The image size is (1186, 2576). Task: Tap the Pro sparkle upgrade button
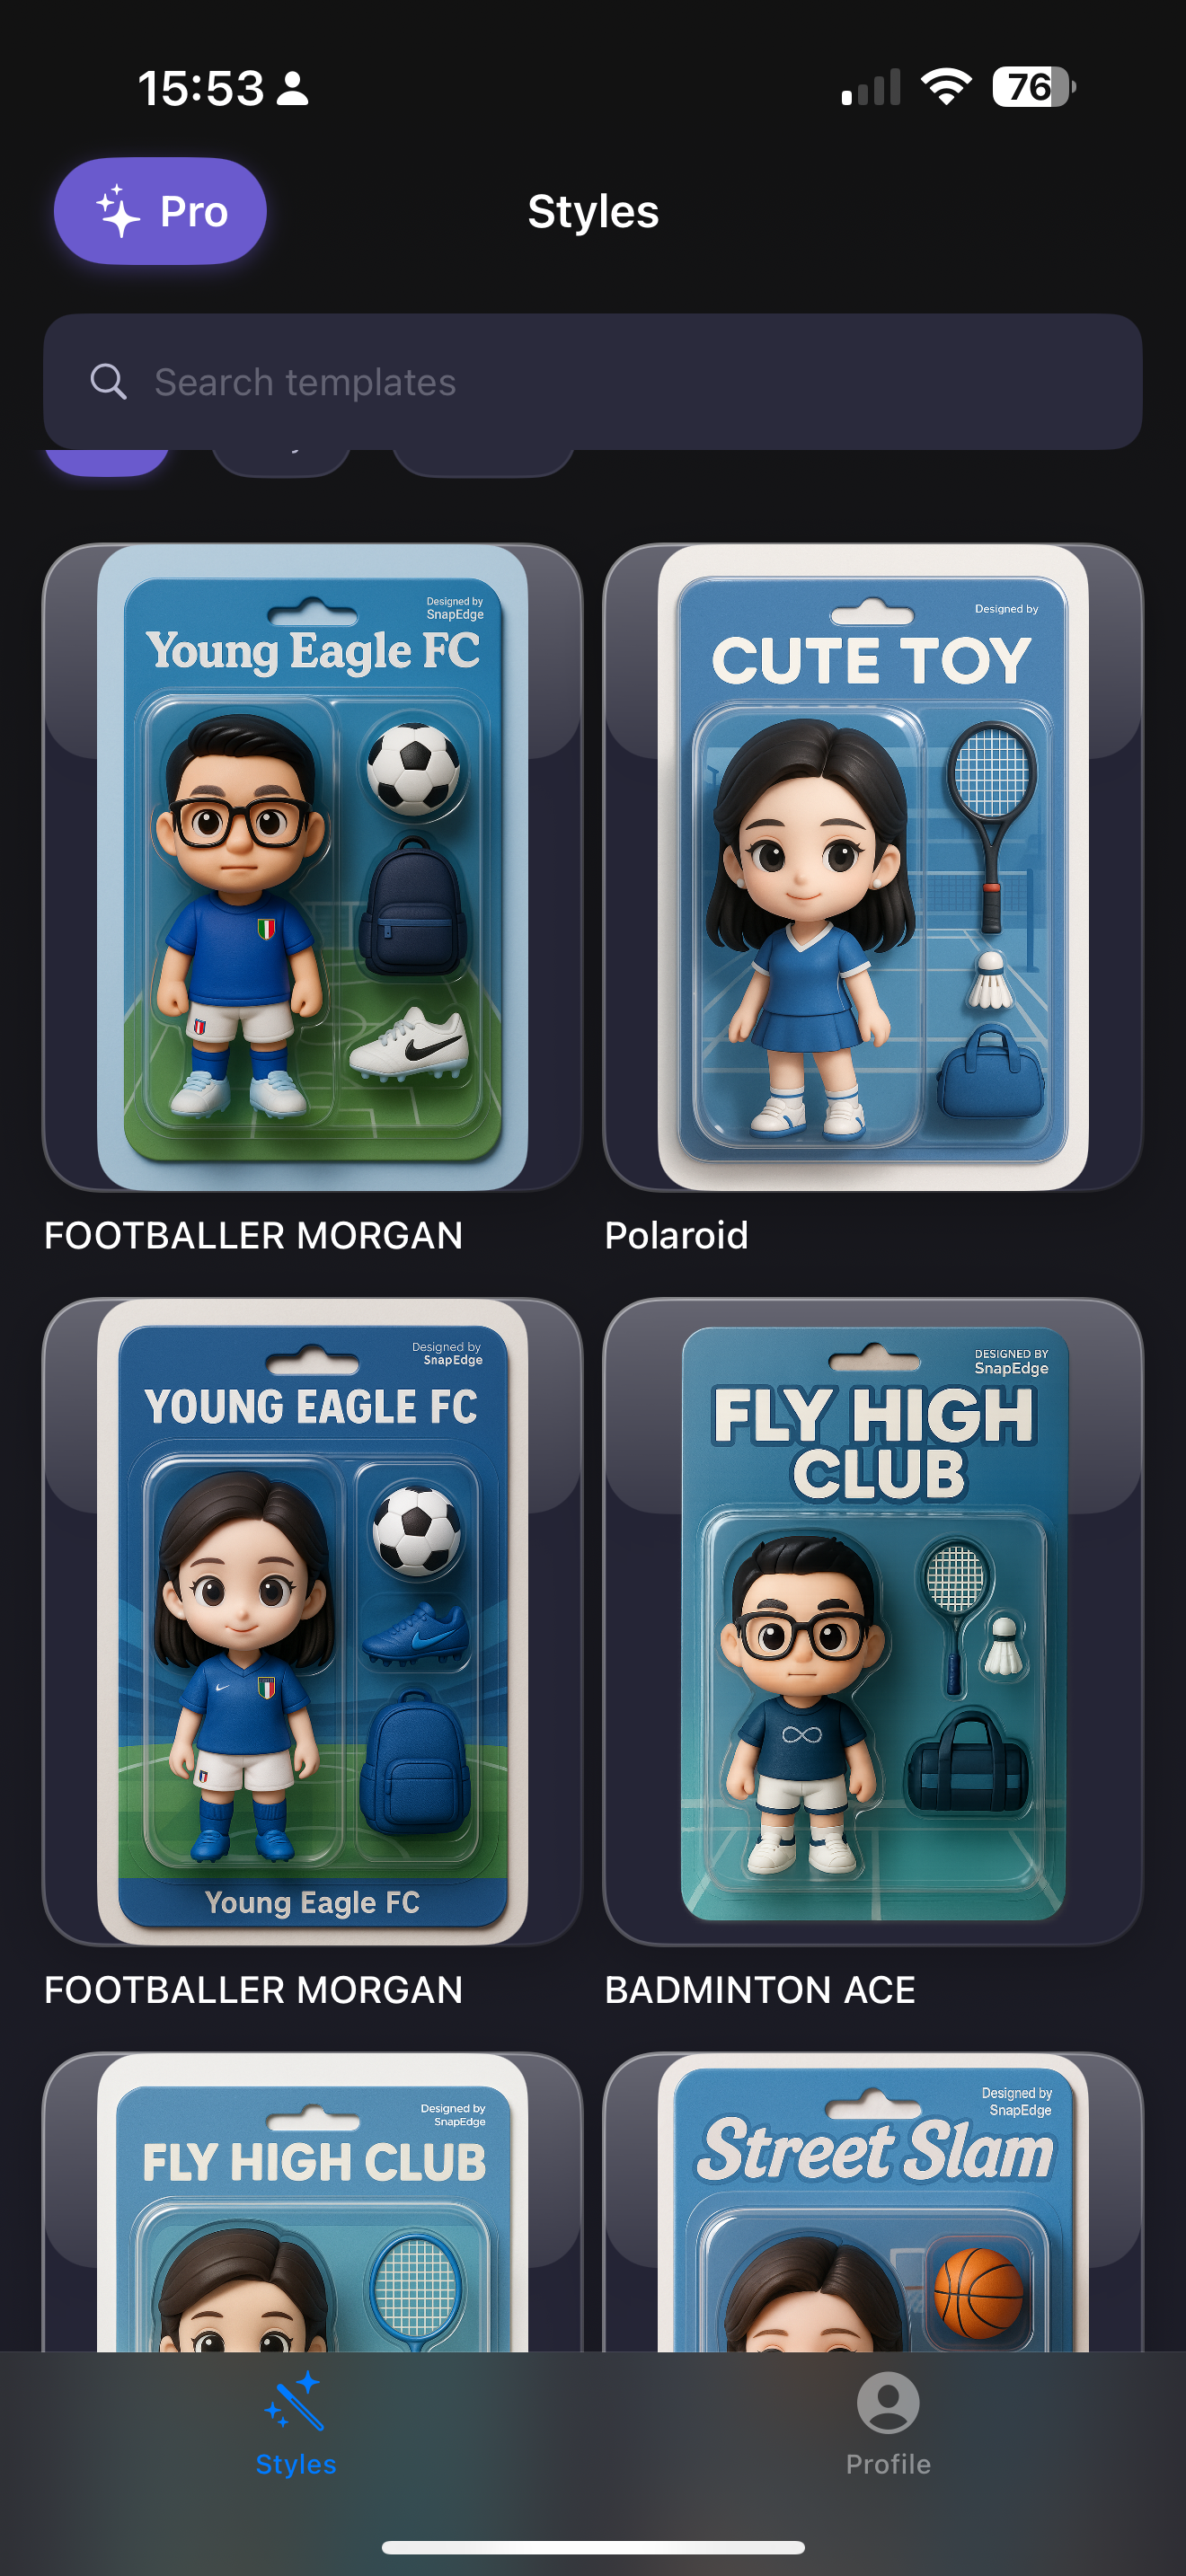pyautogui.click(x=160, y=211)
